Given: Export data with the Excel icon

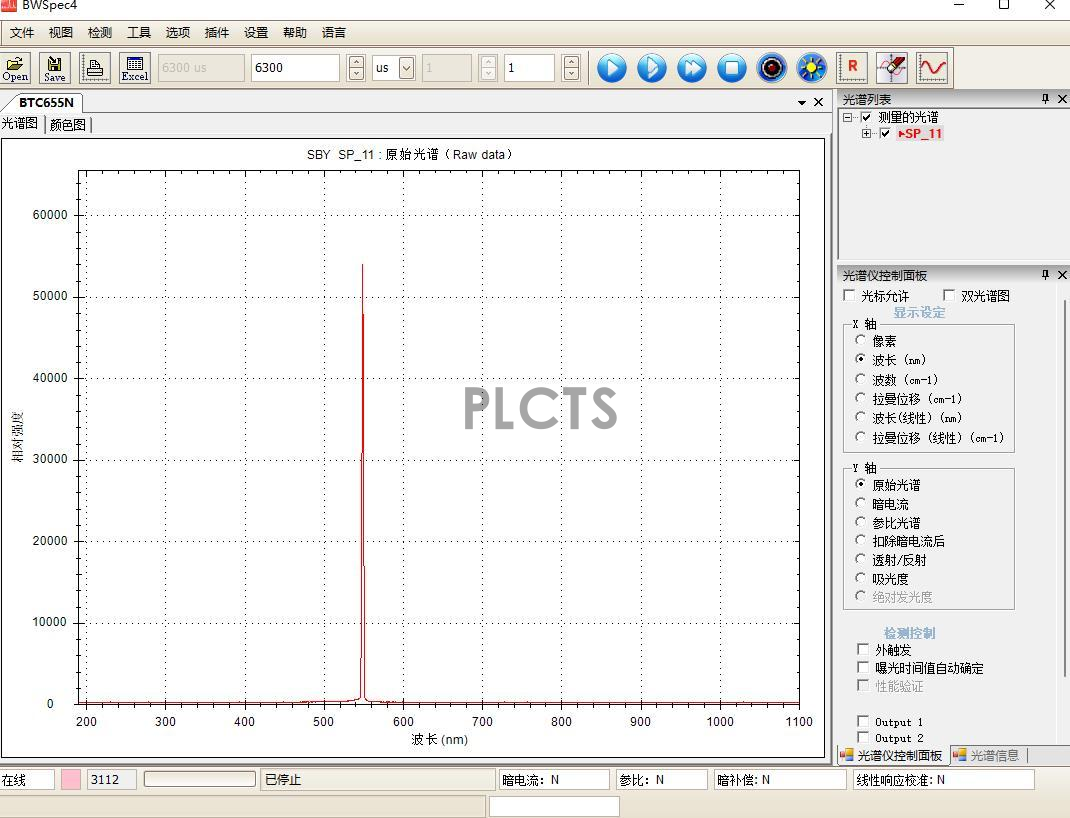Looking at the screenshot, I should point(134,68).
